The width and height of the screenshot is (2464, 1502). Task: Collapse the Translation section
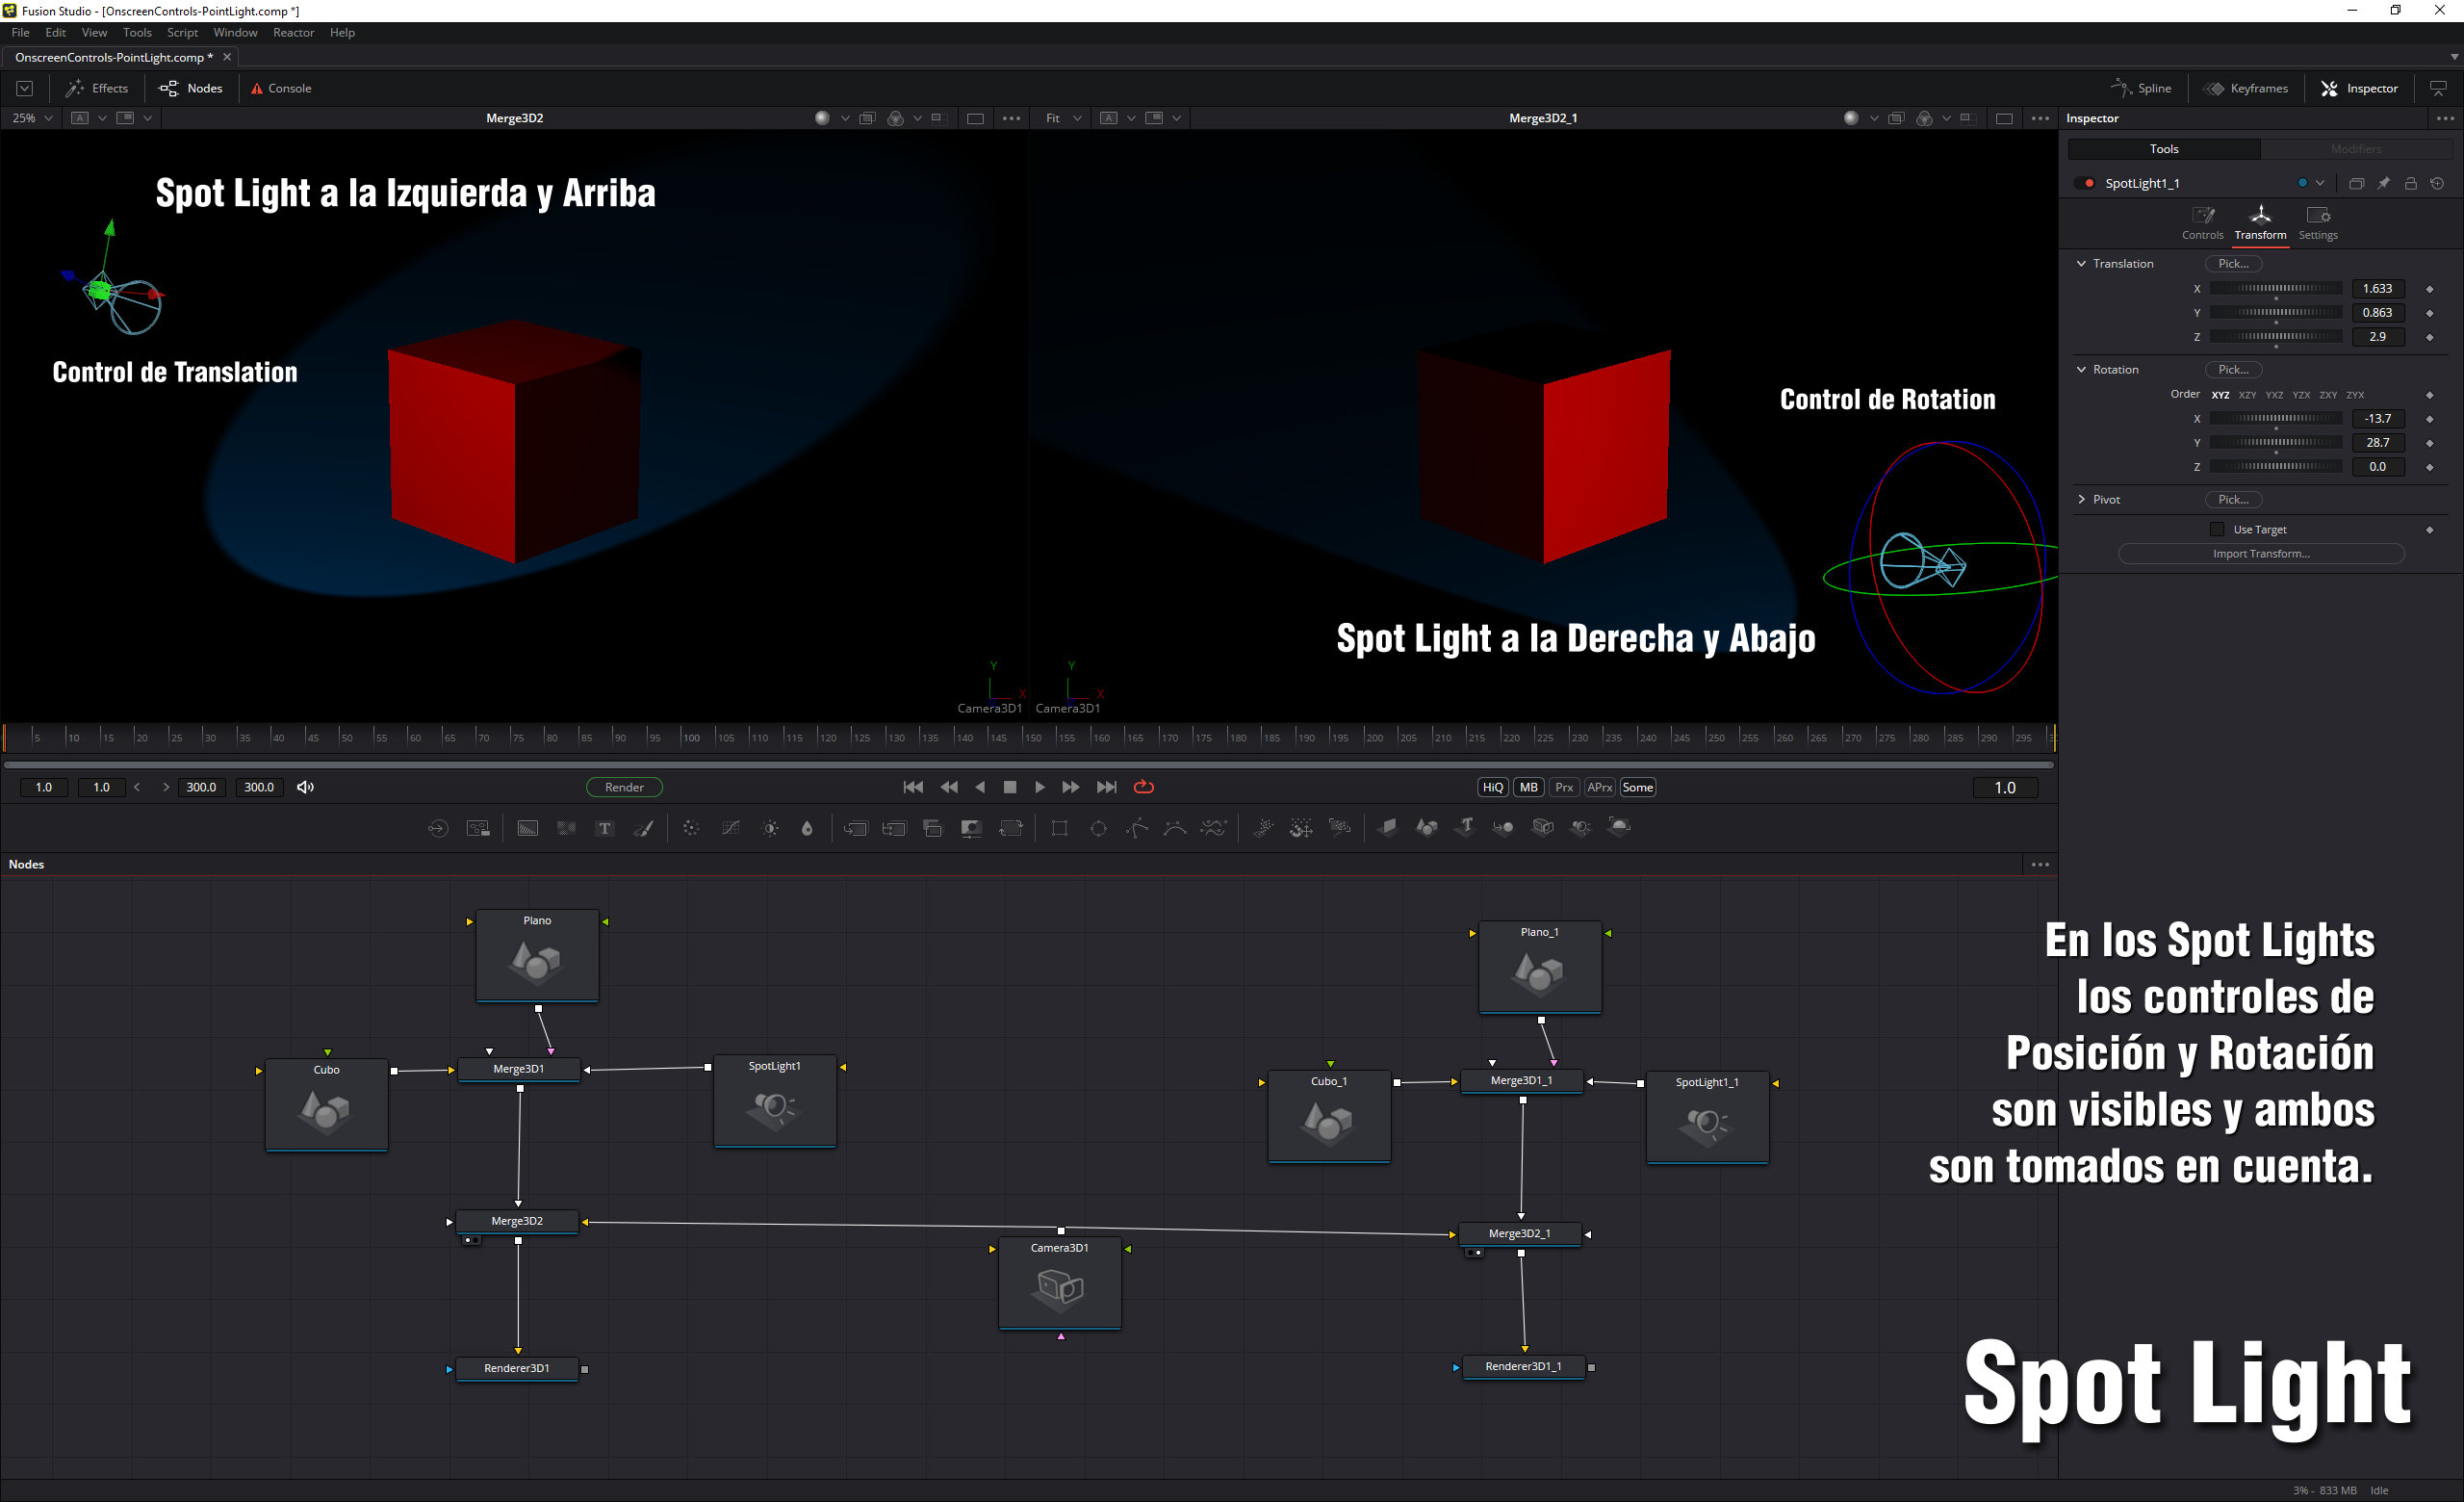2082,264
